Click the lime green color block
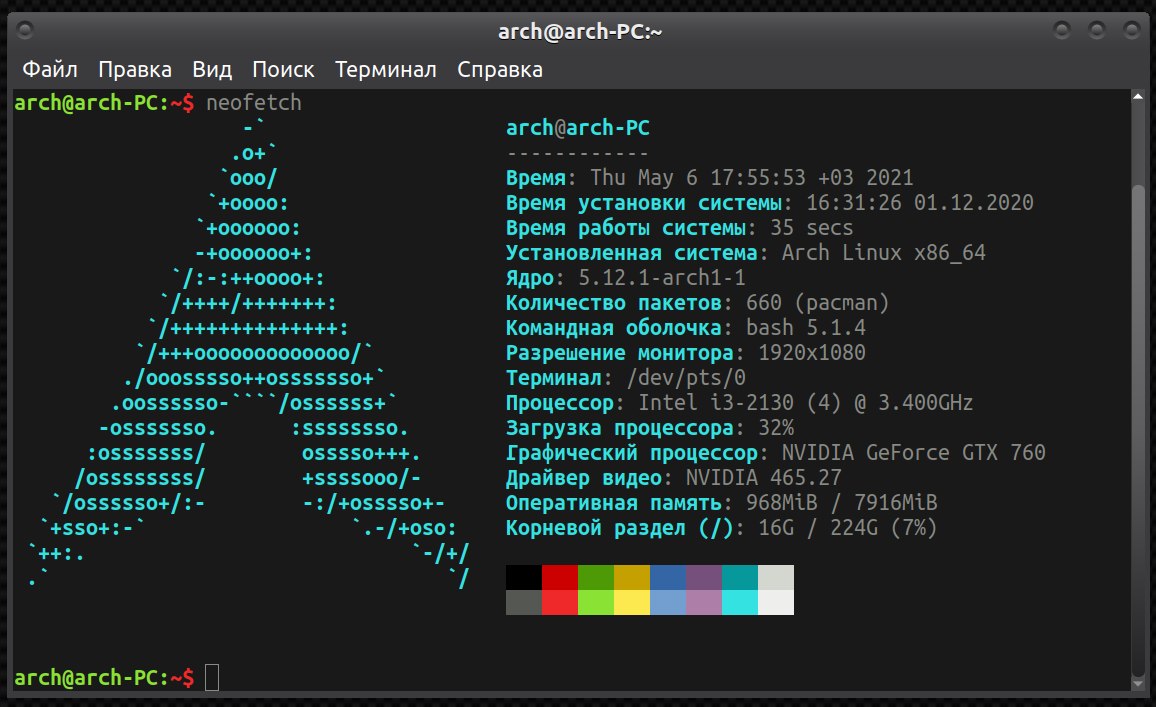The height and width of the screenshot is (707, 1156). coord(596,602)
